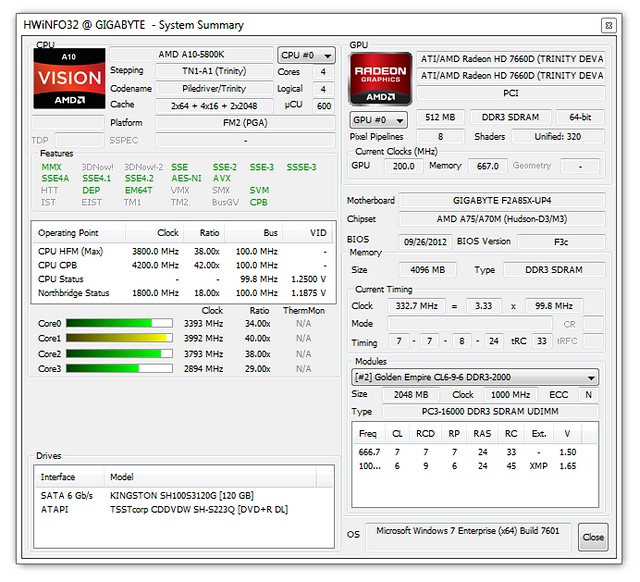The height and width of the screenshot is (582, 640).
Task: Click the Unified: 320 shaders field
Action: click(x=558, y=136)
